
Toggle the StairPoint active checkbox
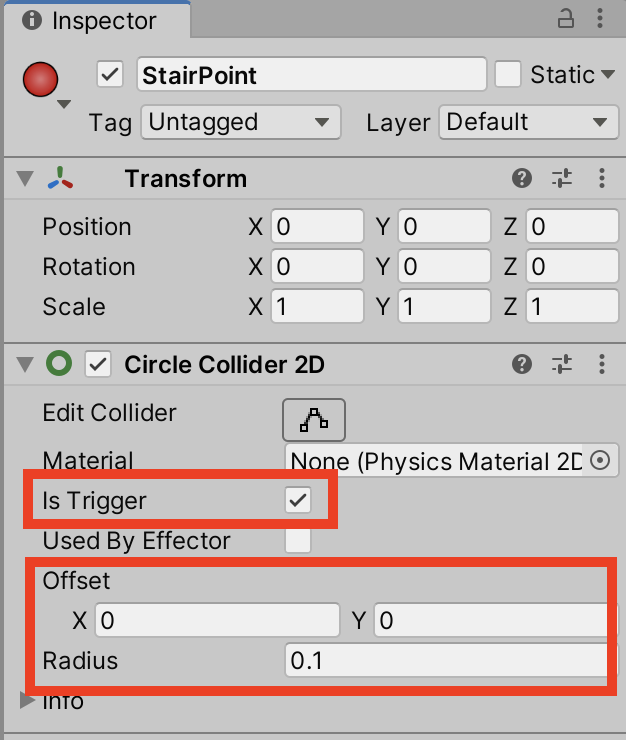(x=110, y=75)
